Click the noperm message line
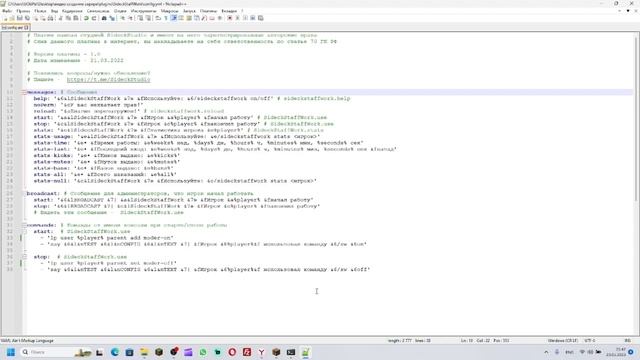Viewport: 640px width, 360px height. [89, 105]
